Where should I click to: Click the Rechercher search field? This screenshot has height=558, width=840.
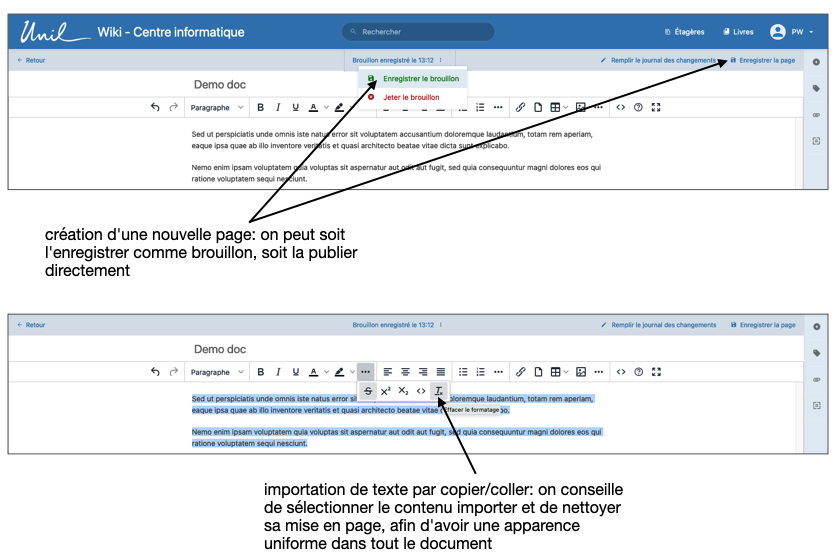(x=418, y=32)
